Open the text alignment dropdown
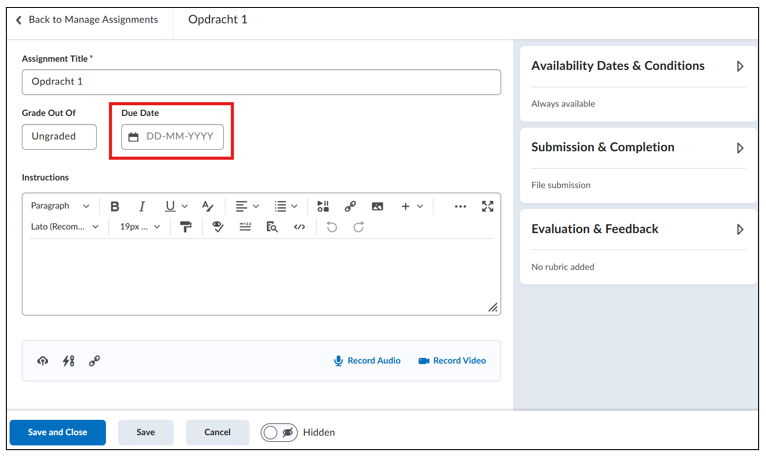Image resolution: width=766 pixels, height=461 pixels. pos(247,207)
